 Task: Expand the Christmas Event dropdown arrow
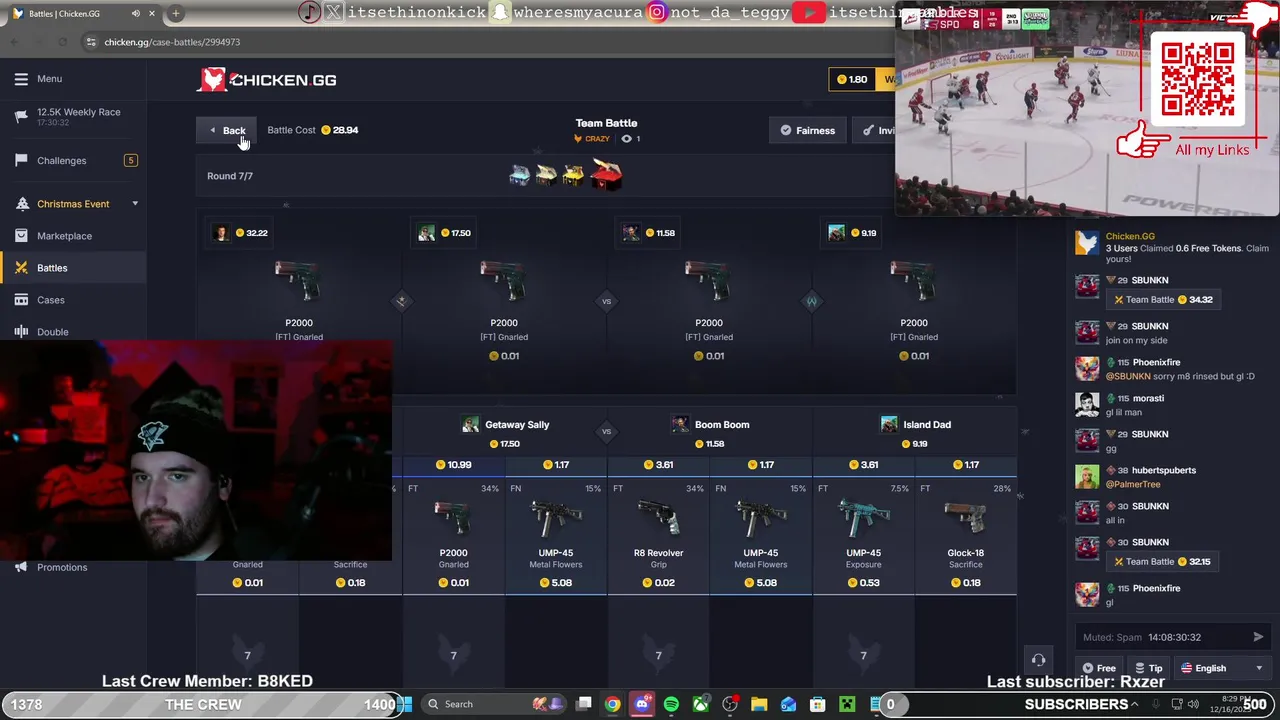[135, 204]
